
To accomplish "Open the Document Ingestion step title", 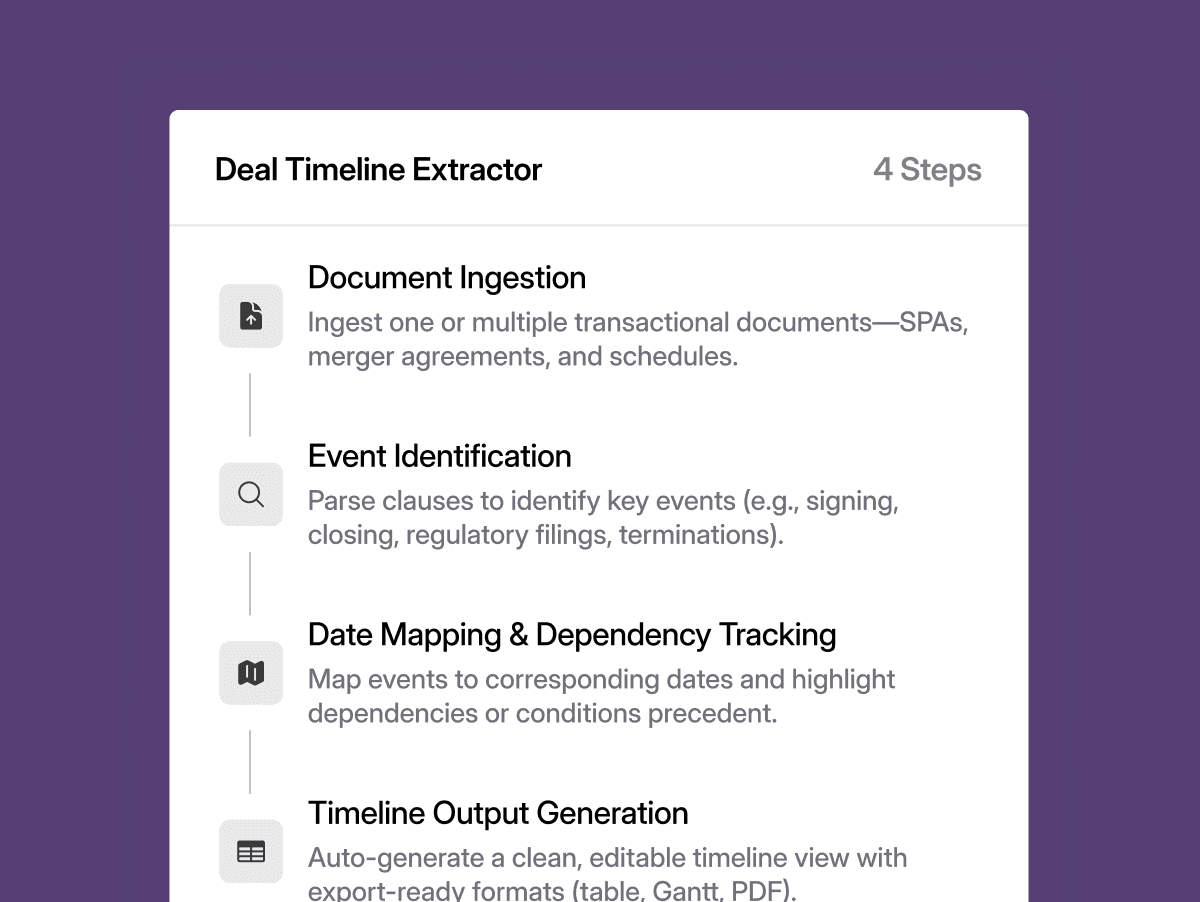I will click(447, 277).
